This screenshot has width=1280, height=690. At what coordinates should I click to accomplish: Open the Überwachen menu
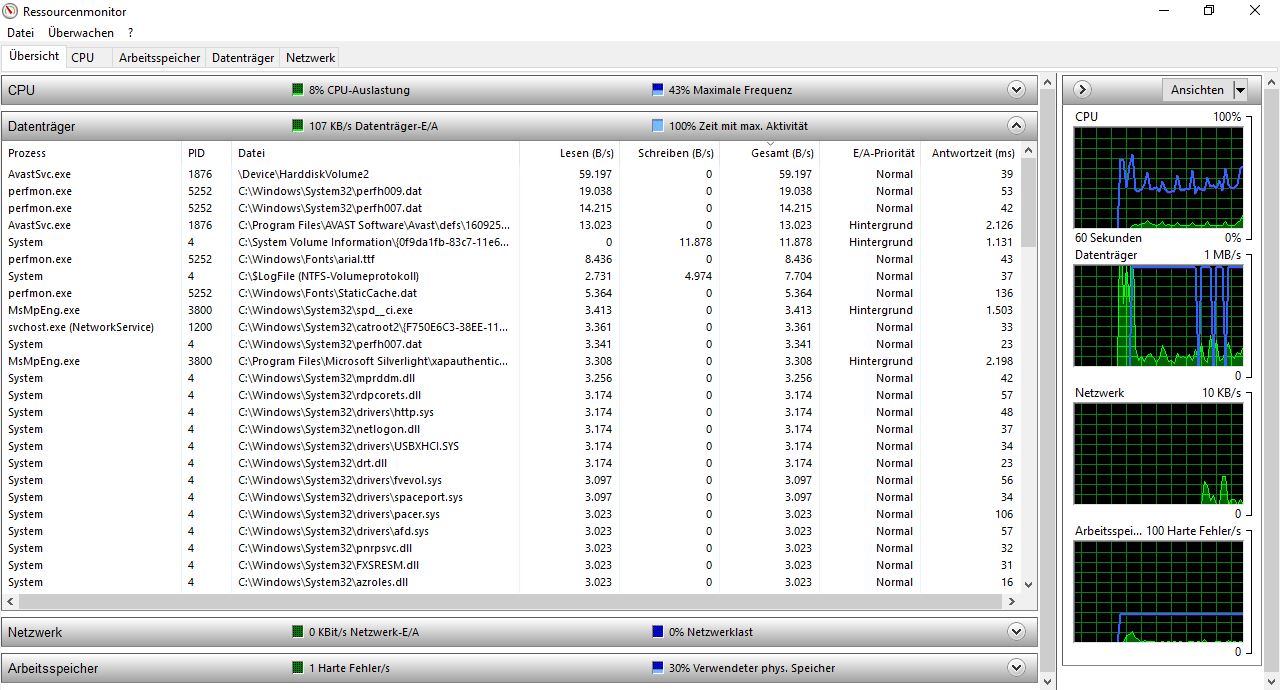coord(81,33)
